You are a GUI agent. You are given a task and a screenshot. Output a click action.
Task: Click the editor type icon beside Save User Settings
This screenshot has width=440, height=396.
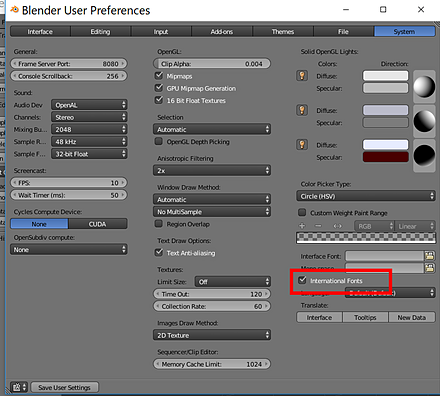19,387
